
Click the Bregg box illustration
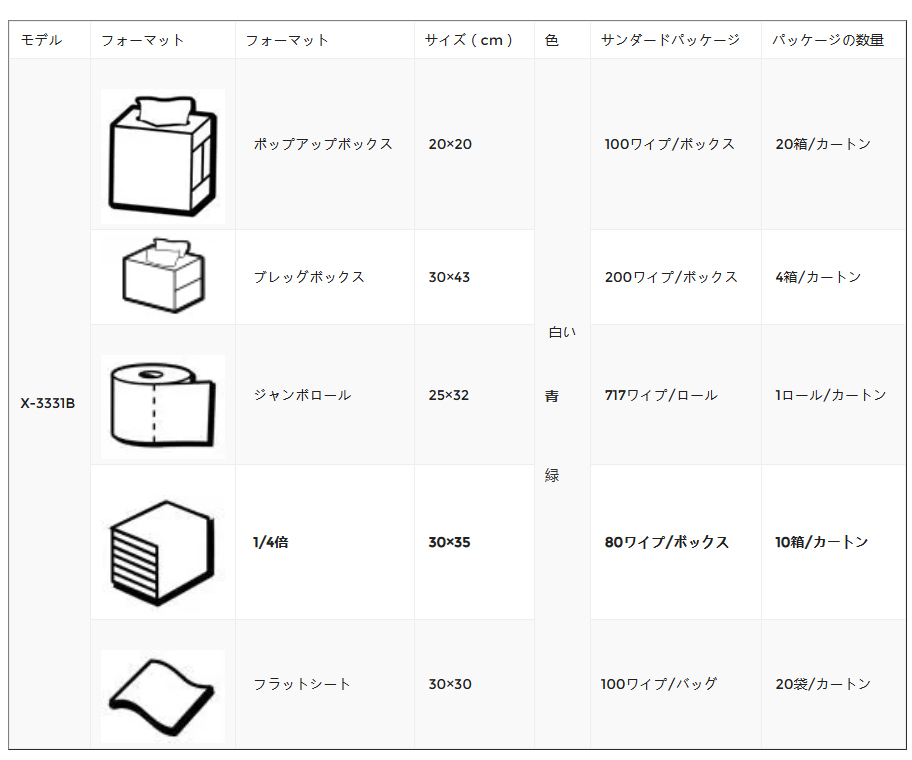tap(163, 275)
